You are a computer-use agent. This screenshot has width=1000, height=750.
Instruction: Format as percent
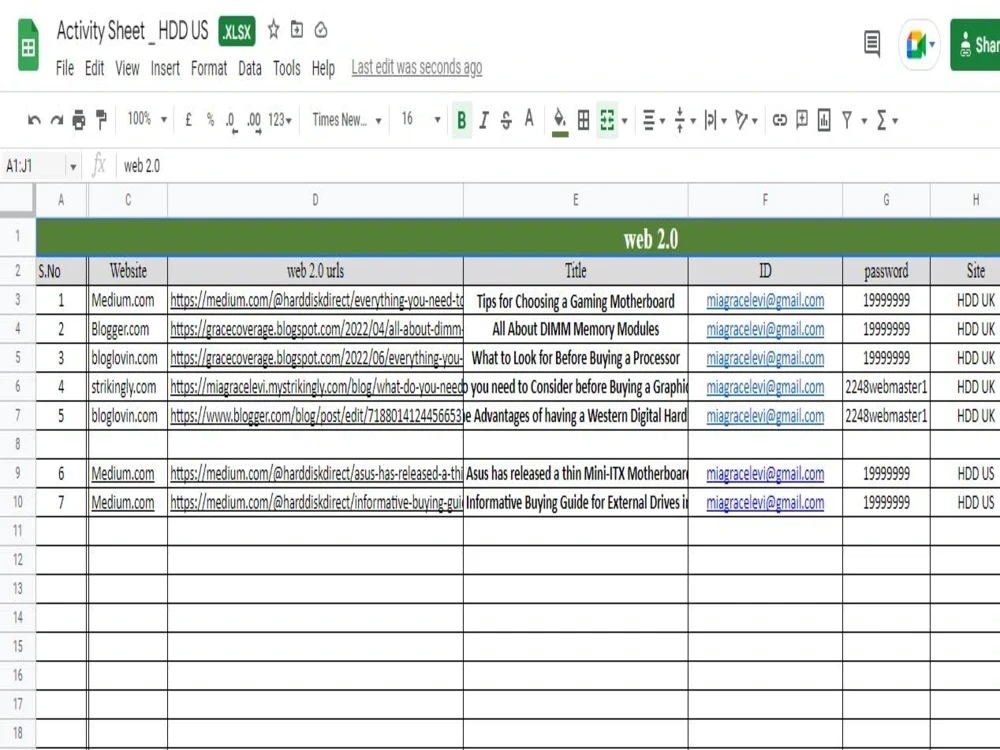(x=210, y=119)
